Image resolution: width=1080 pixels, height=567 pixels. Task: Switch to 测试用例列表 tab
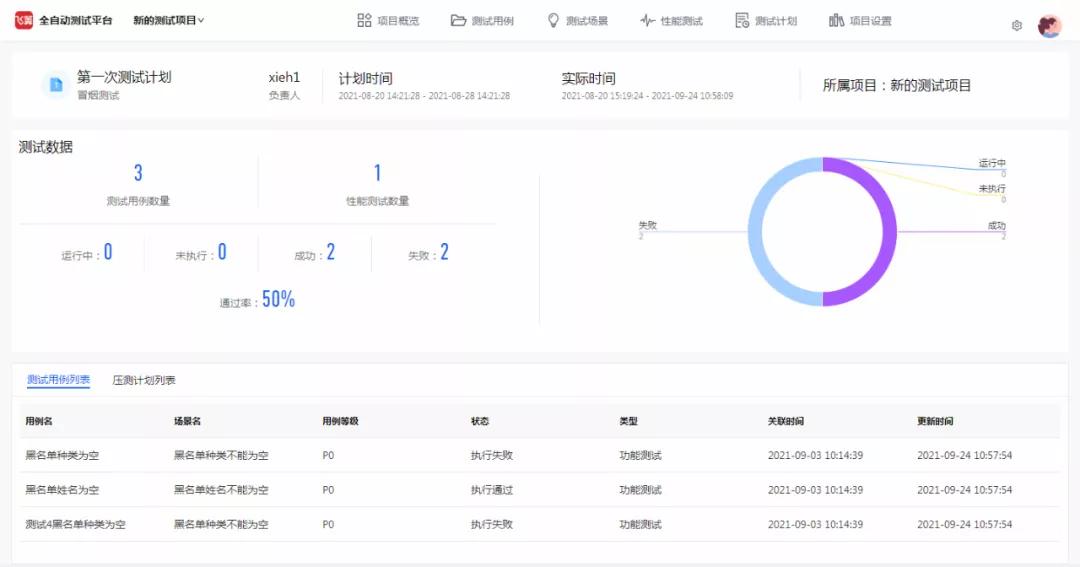[x=59, y=380]
